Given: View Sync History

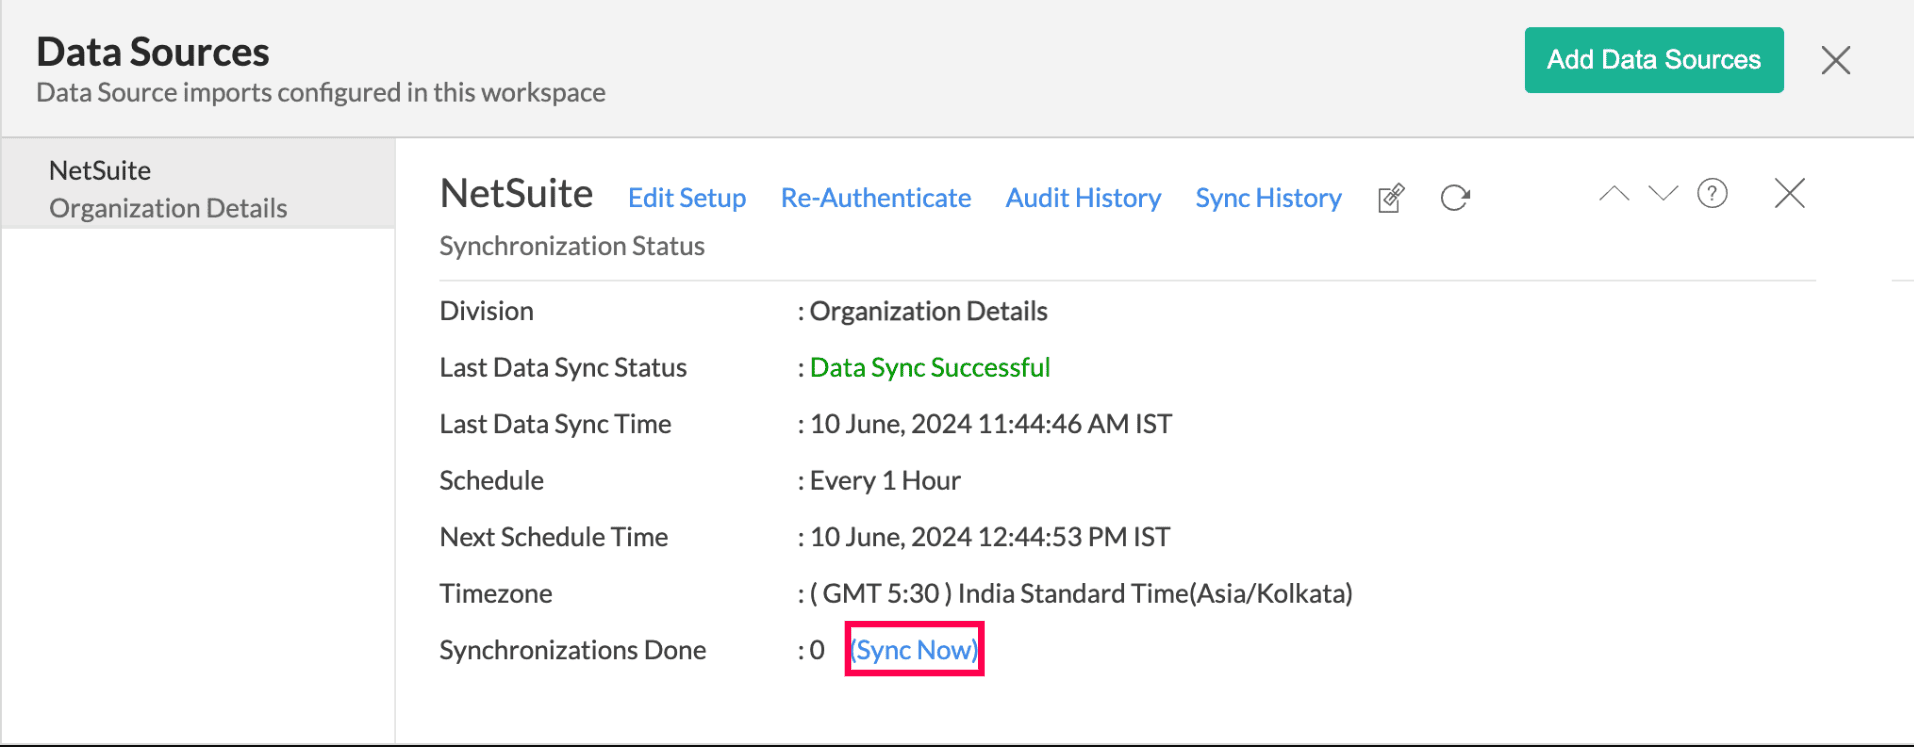Looking at the screenshot, I should point(1268,198).
